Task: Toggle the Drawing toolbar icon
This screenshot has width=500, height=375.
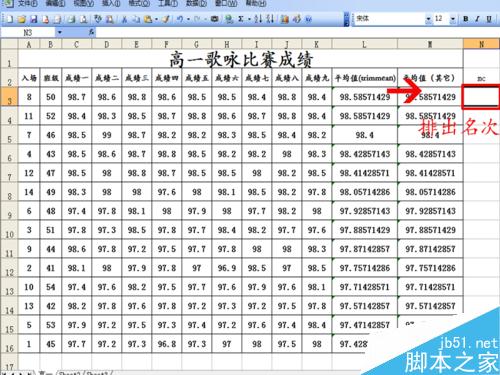Action: click(x=296, y=19)
